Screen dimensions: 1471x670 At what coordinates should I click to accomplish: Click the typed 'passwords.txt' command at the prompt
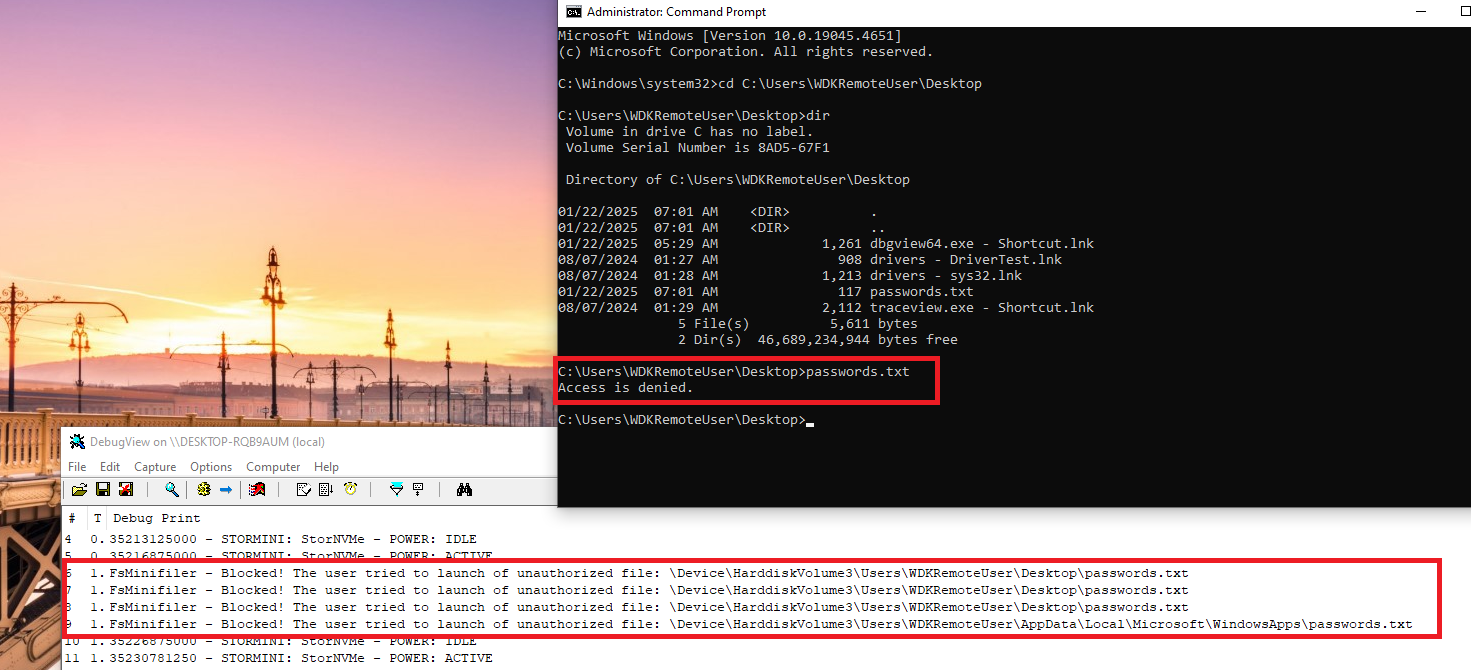[x=858, y=372]
